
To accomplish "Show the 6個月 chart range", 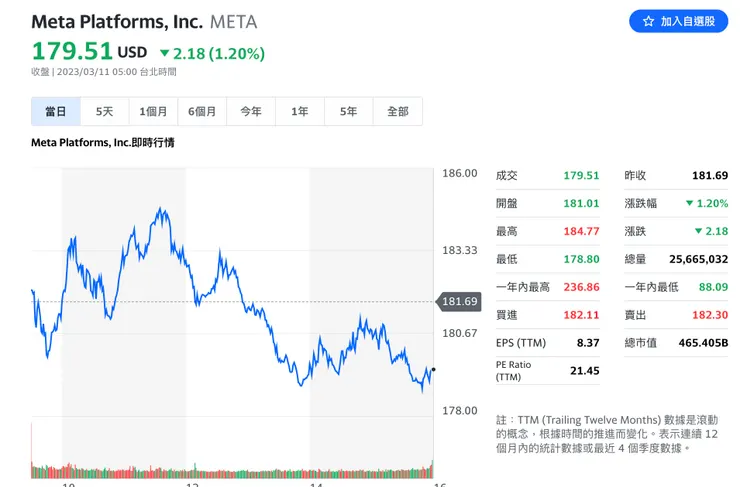I will 202,112.
